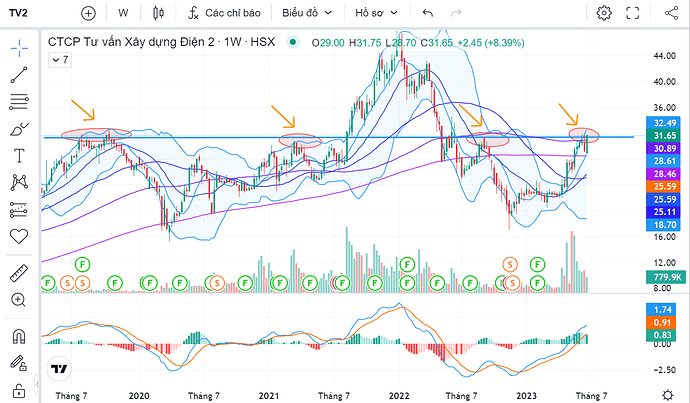Click the TradingView logo
The image size is (690, 403).
tap(59, 369)
